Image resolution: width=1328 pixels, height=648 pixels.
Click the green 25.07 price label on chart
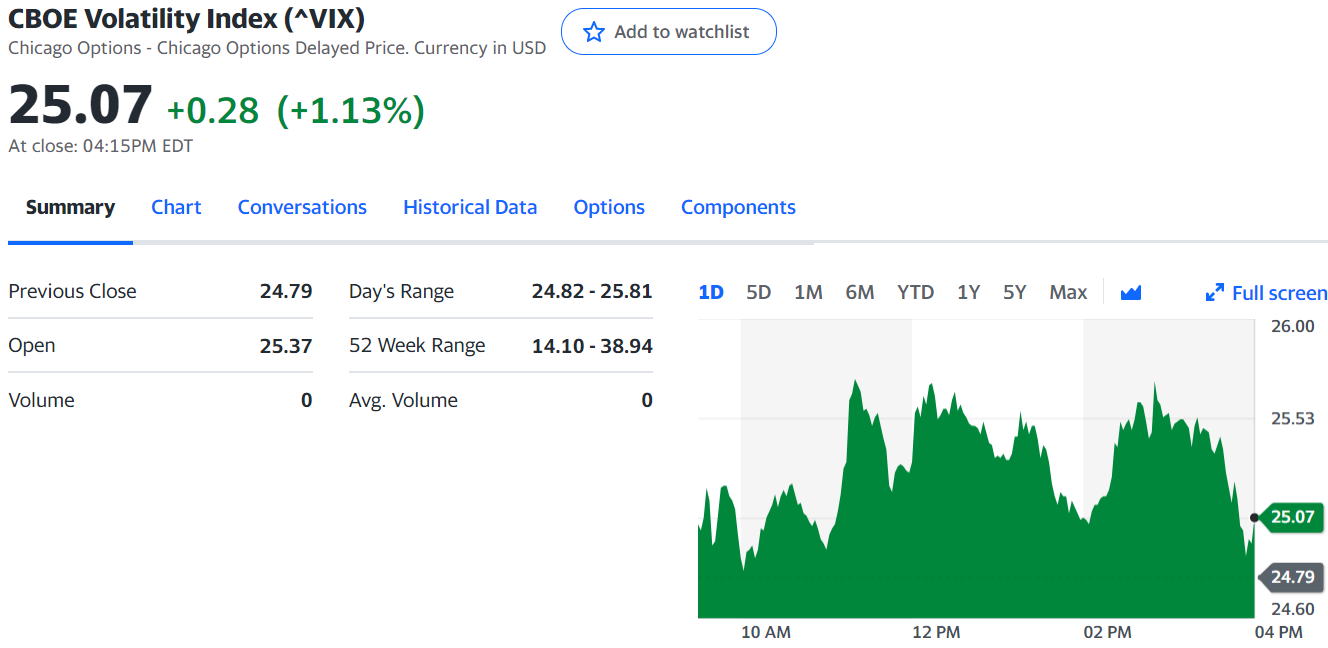click(1291, 517)
